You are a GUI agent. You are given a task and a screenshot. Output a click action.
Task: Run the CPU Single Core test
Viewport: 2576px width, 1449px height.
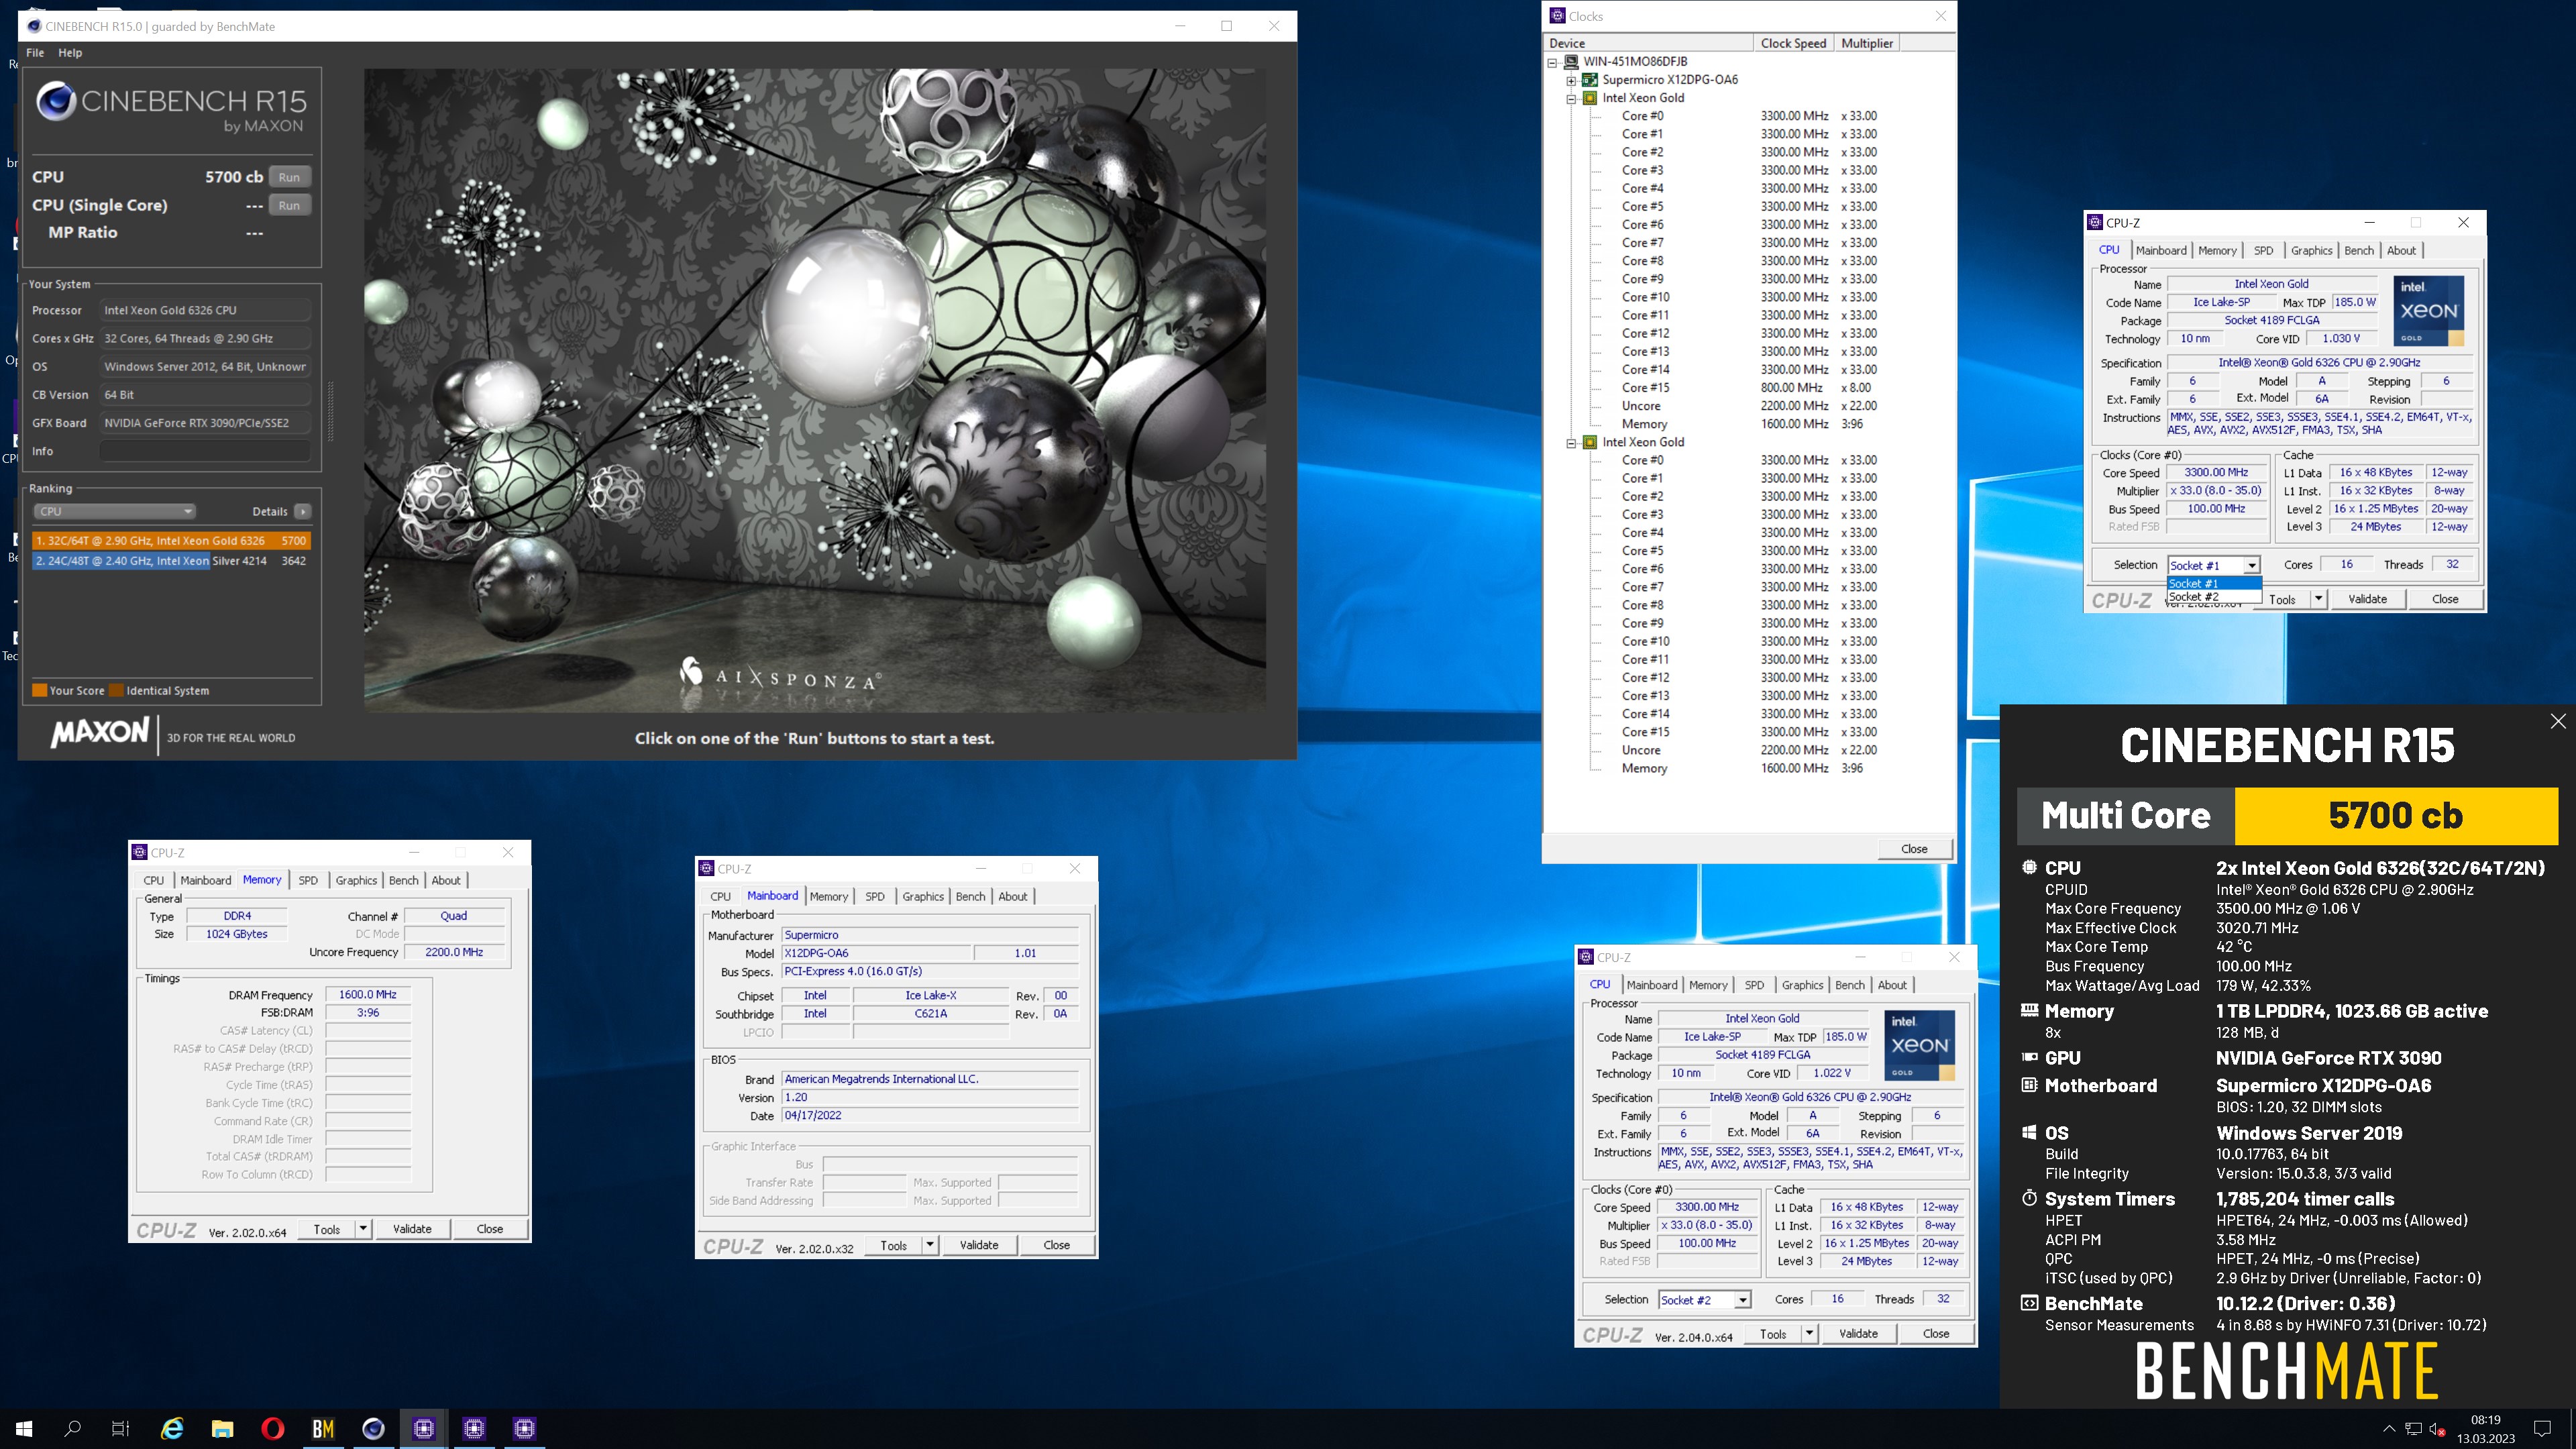(x=289, y=205)
